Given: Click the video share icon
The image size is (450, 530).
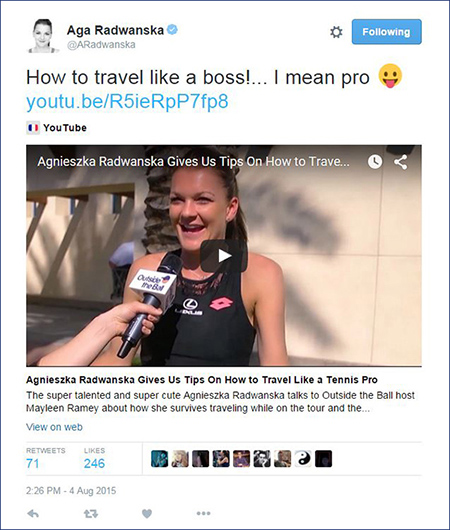Looking at the screenshot, I should [401, 162].
